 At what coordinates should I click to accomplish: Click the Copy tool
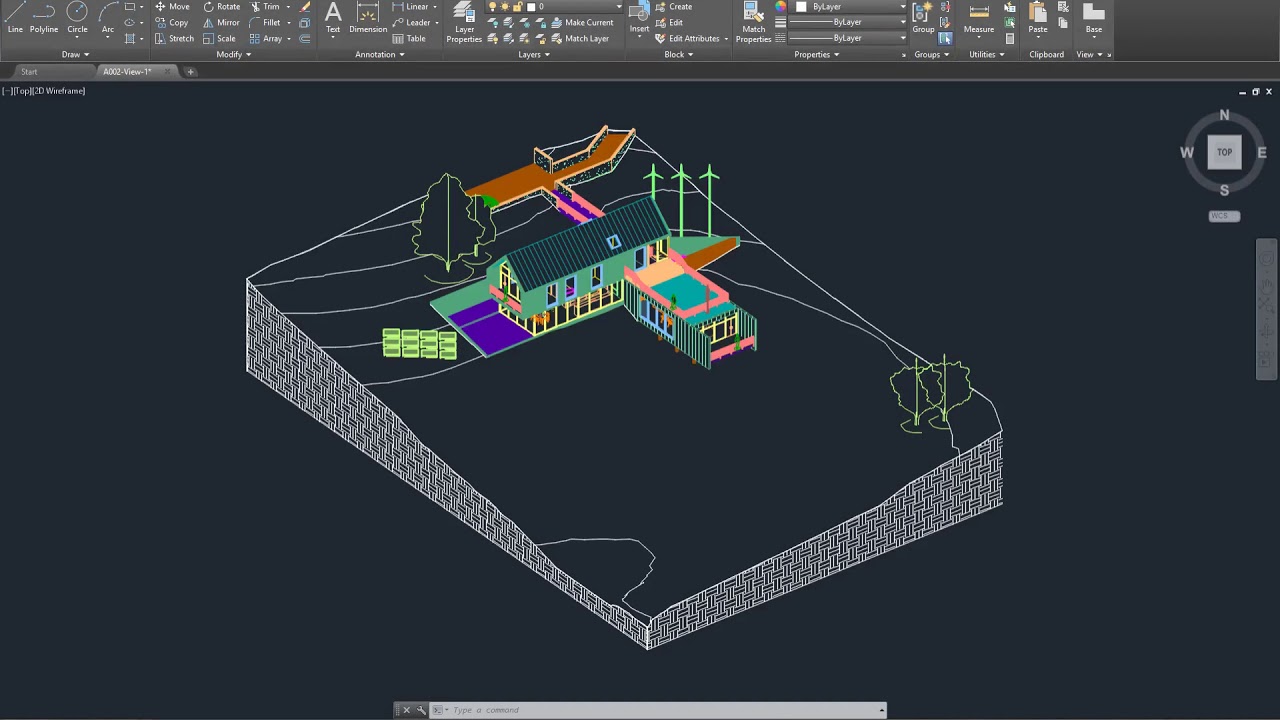(x=172, y=22)
